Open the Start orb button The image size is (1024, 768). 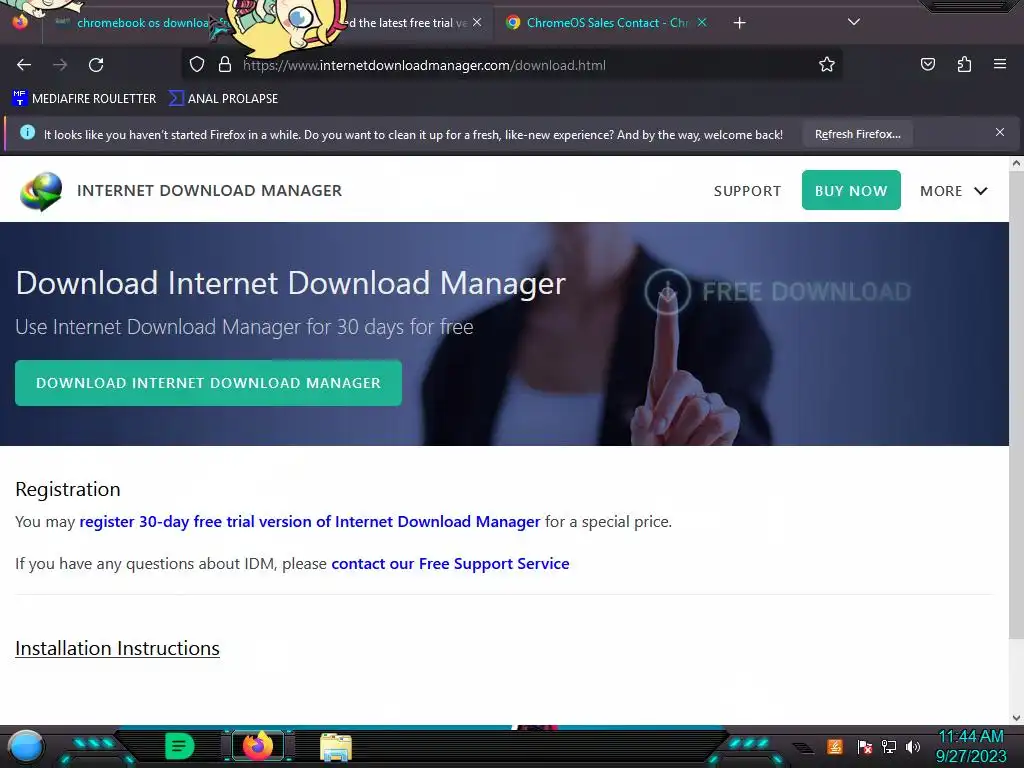coord(25,747)
